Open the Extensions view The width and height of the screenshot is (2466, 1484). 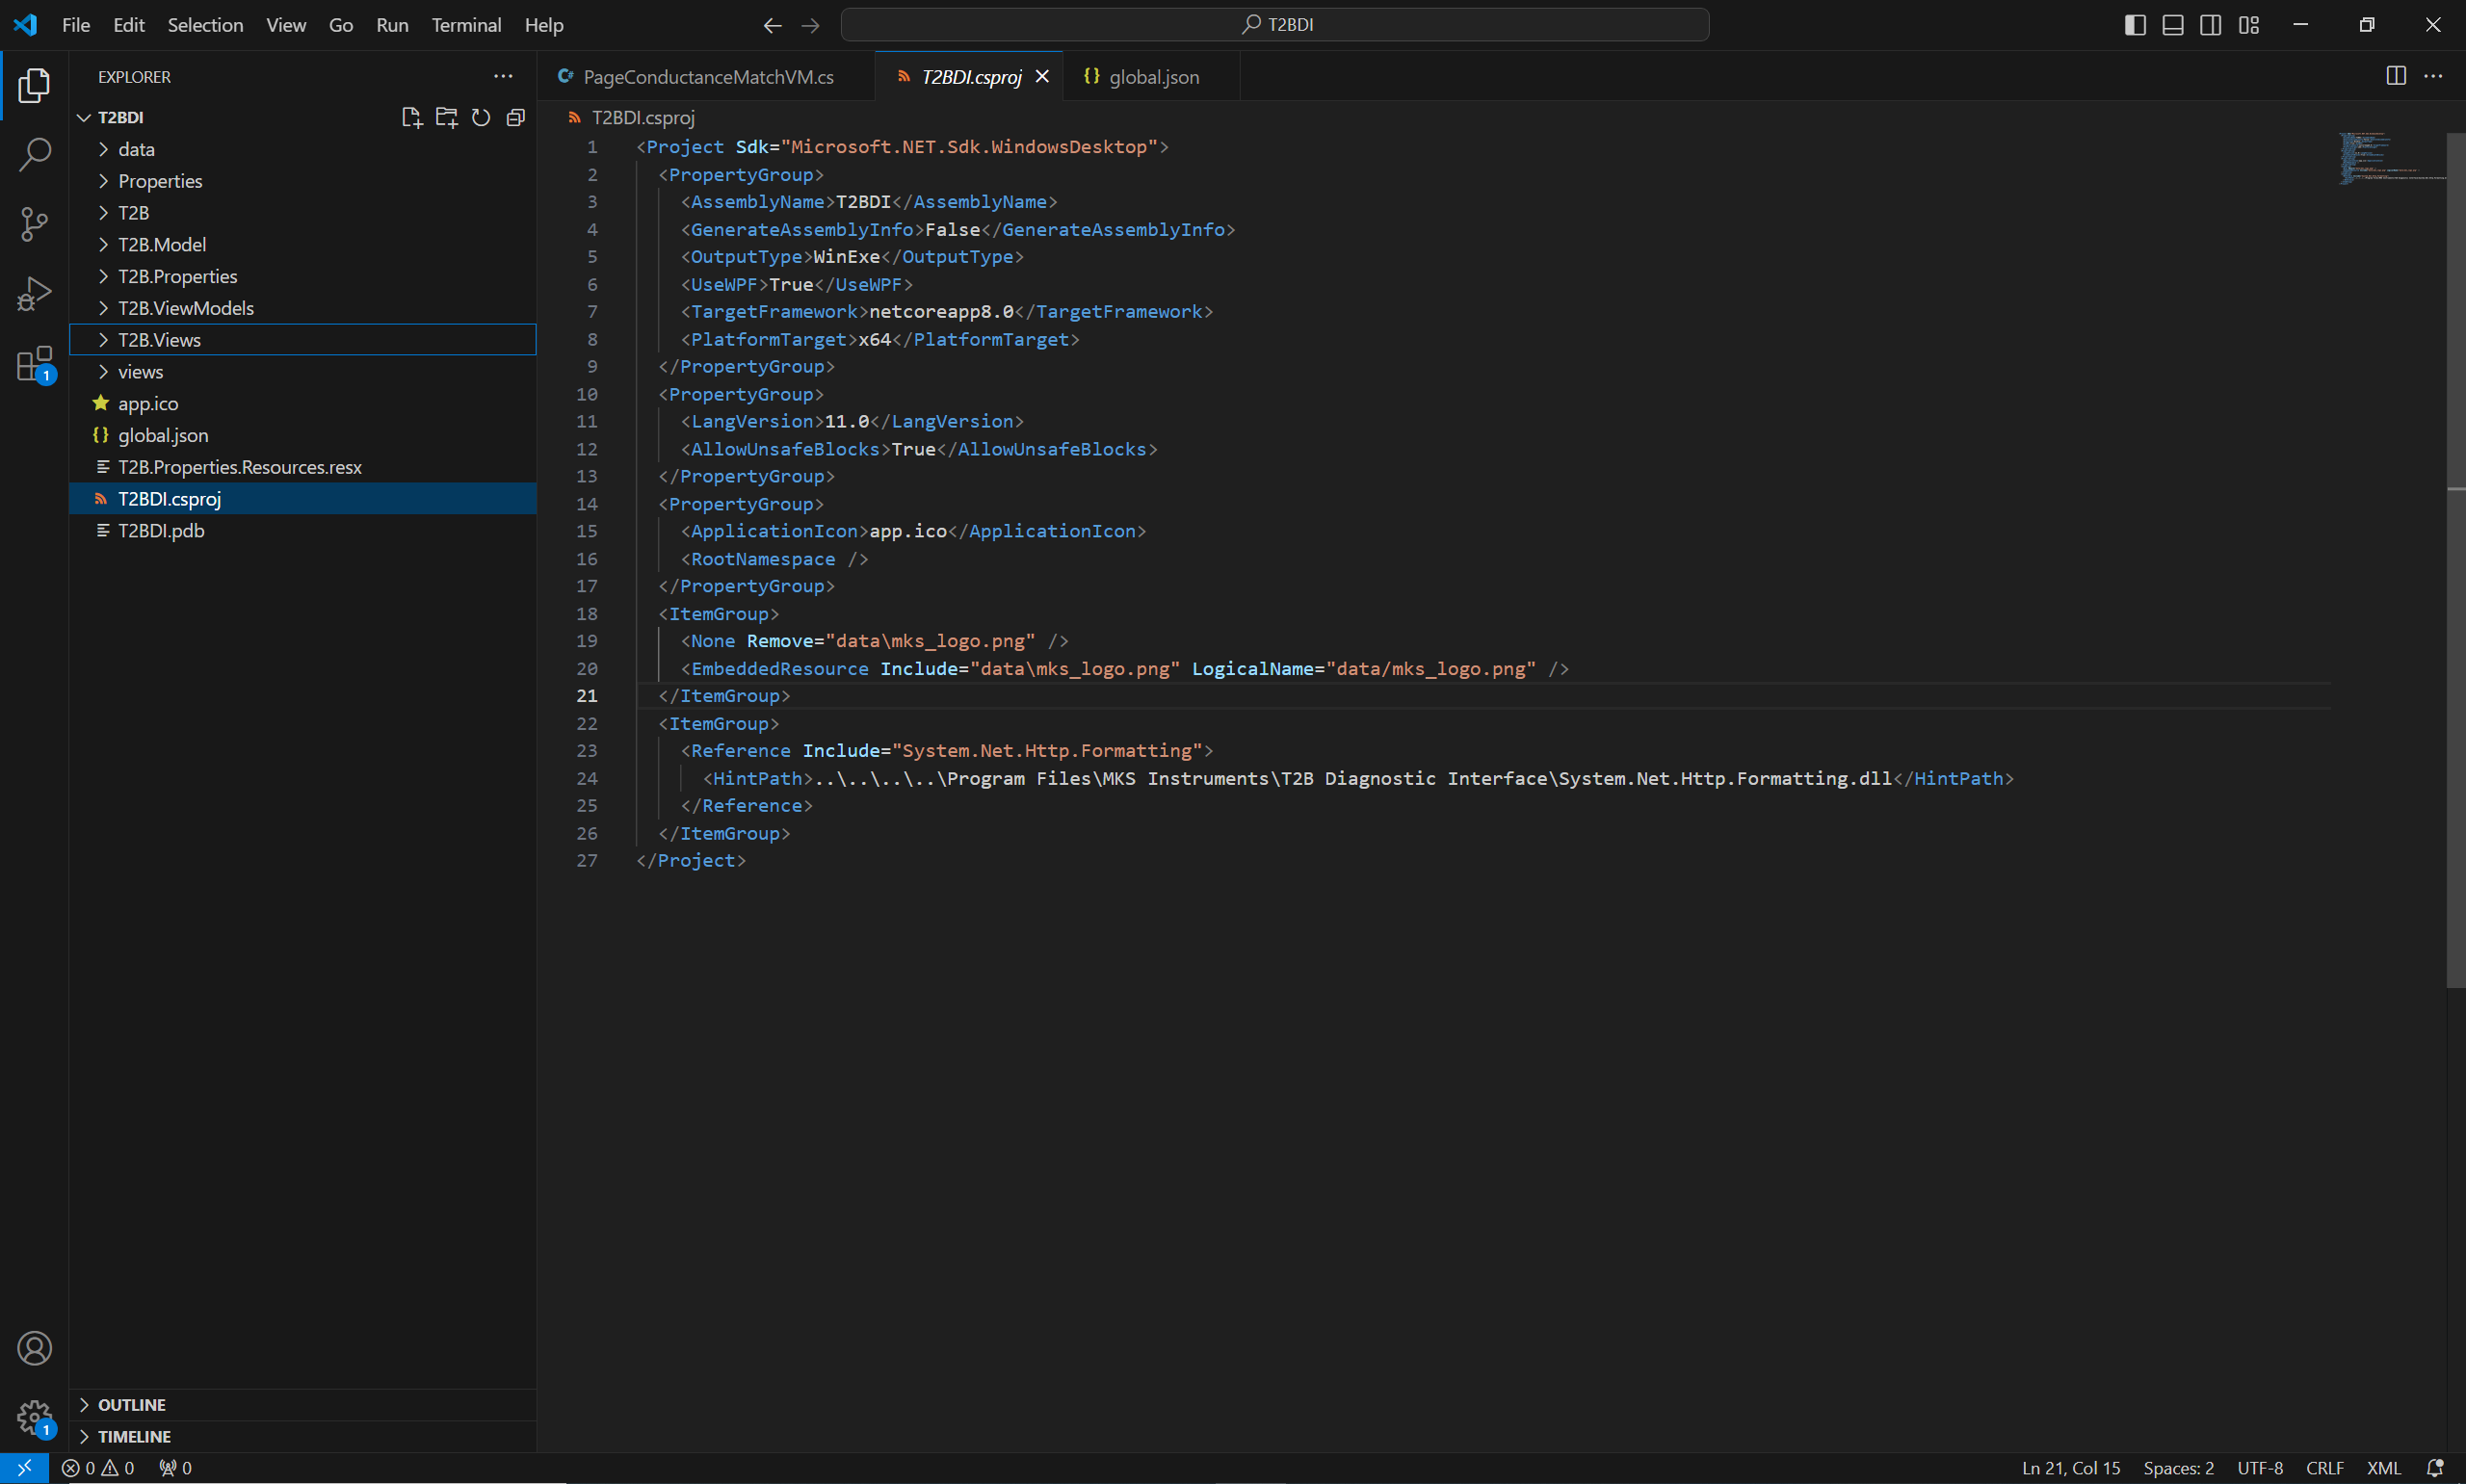pyautogui.click(x=34, y=364)
